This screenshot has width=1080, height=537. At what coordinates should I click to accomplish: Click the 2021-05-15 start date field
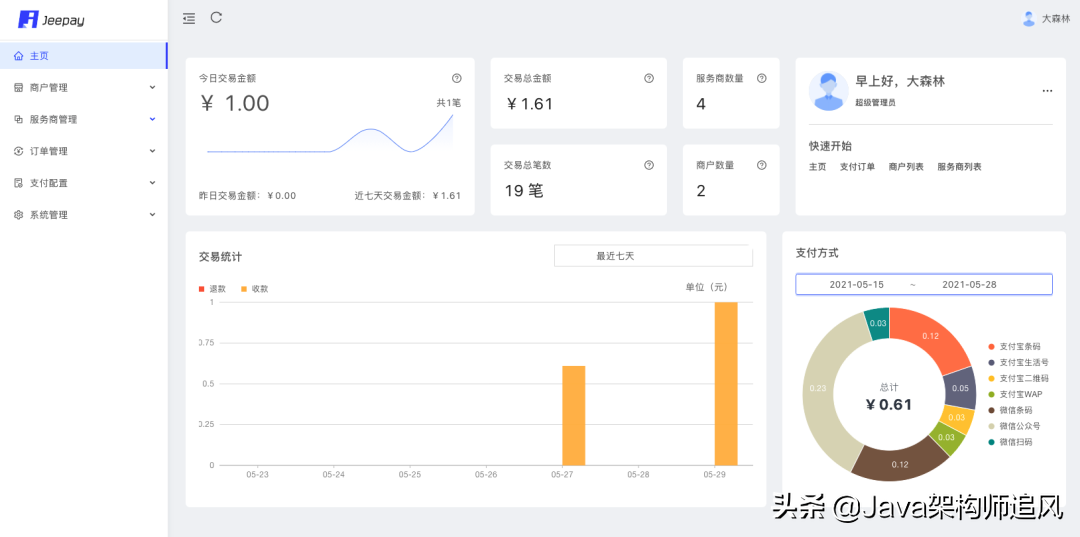tap(856, 284)
